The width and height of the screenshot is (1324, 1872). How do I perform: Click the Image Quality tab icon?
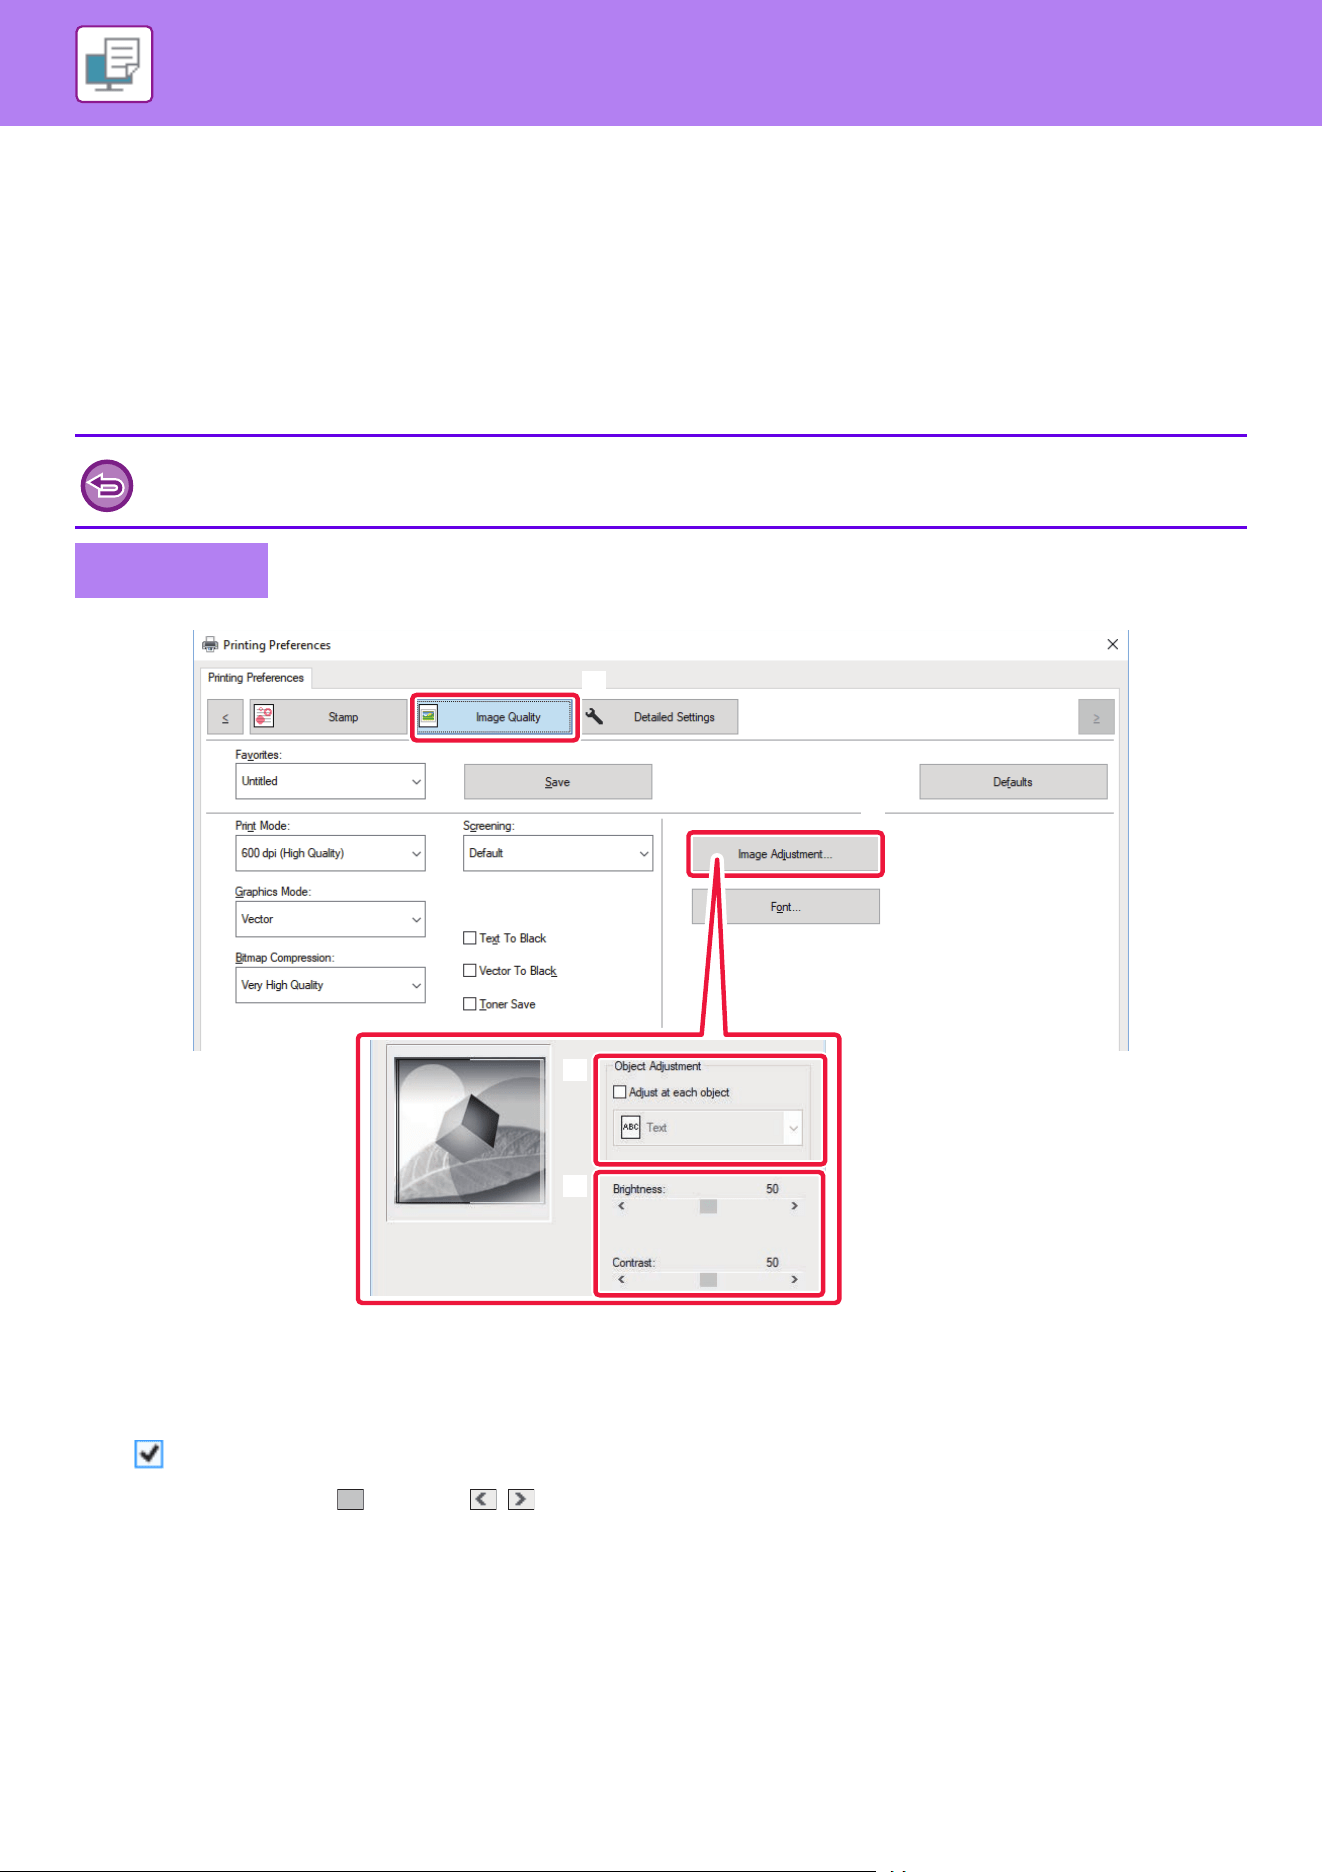tap(428, 716)
